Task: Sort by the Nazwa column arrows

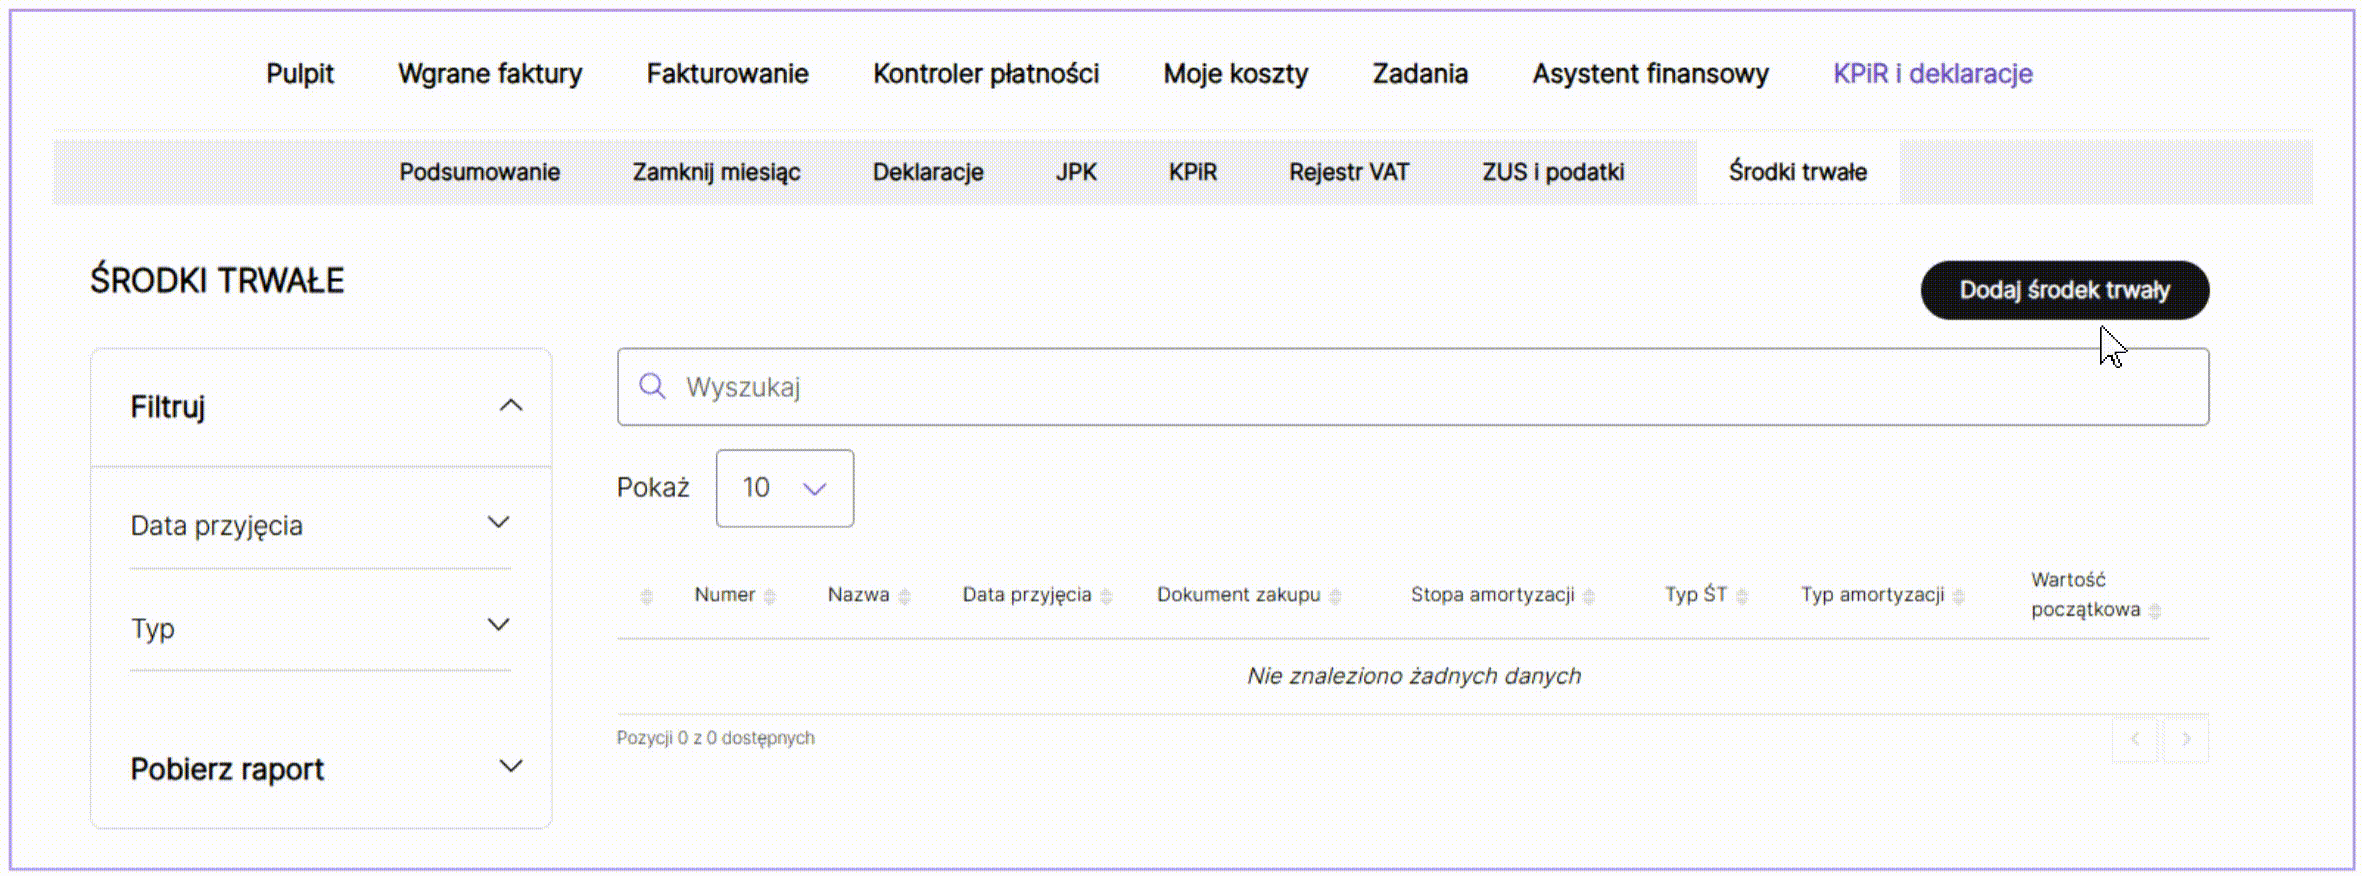Action: [x=904, y=596]
